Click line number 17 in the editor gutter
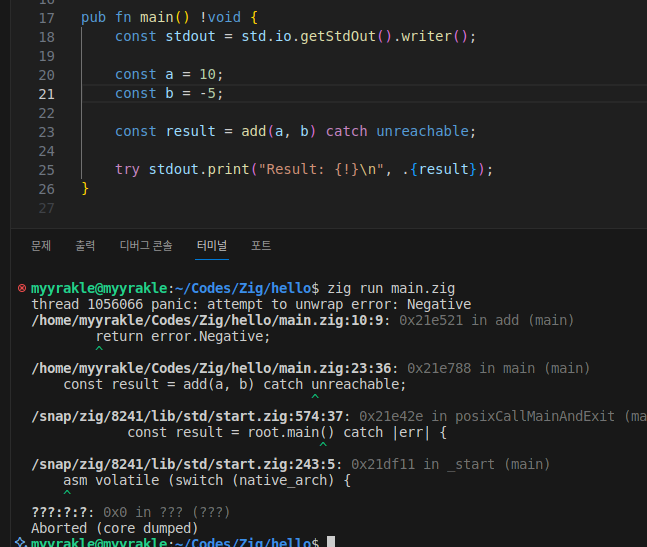 point(46,18)
